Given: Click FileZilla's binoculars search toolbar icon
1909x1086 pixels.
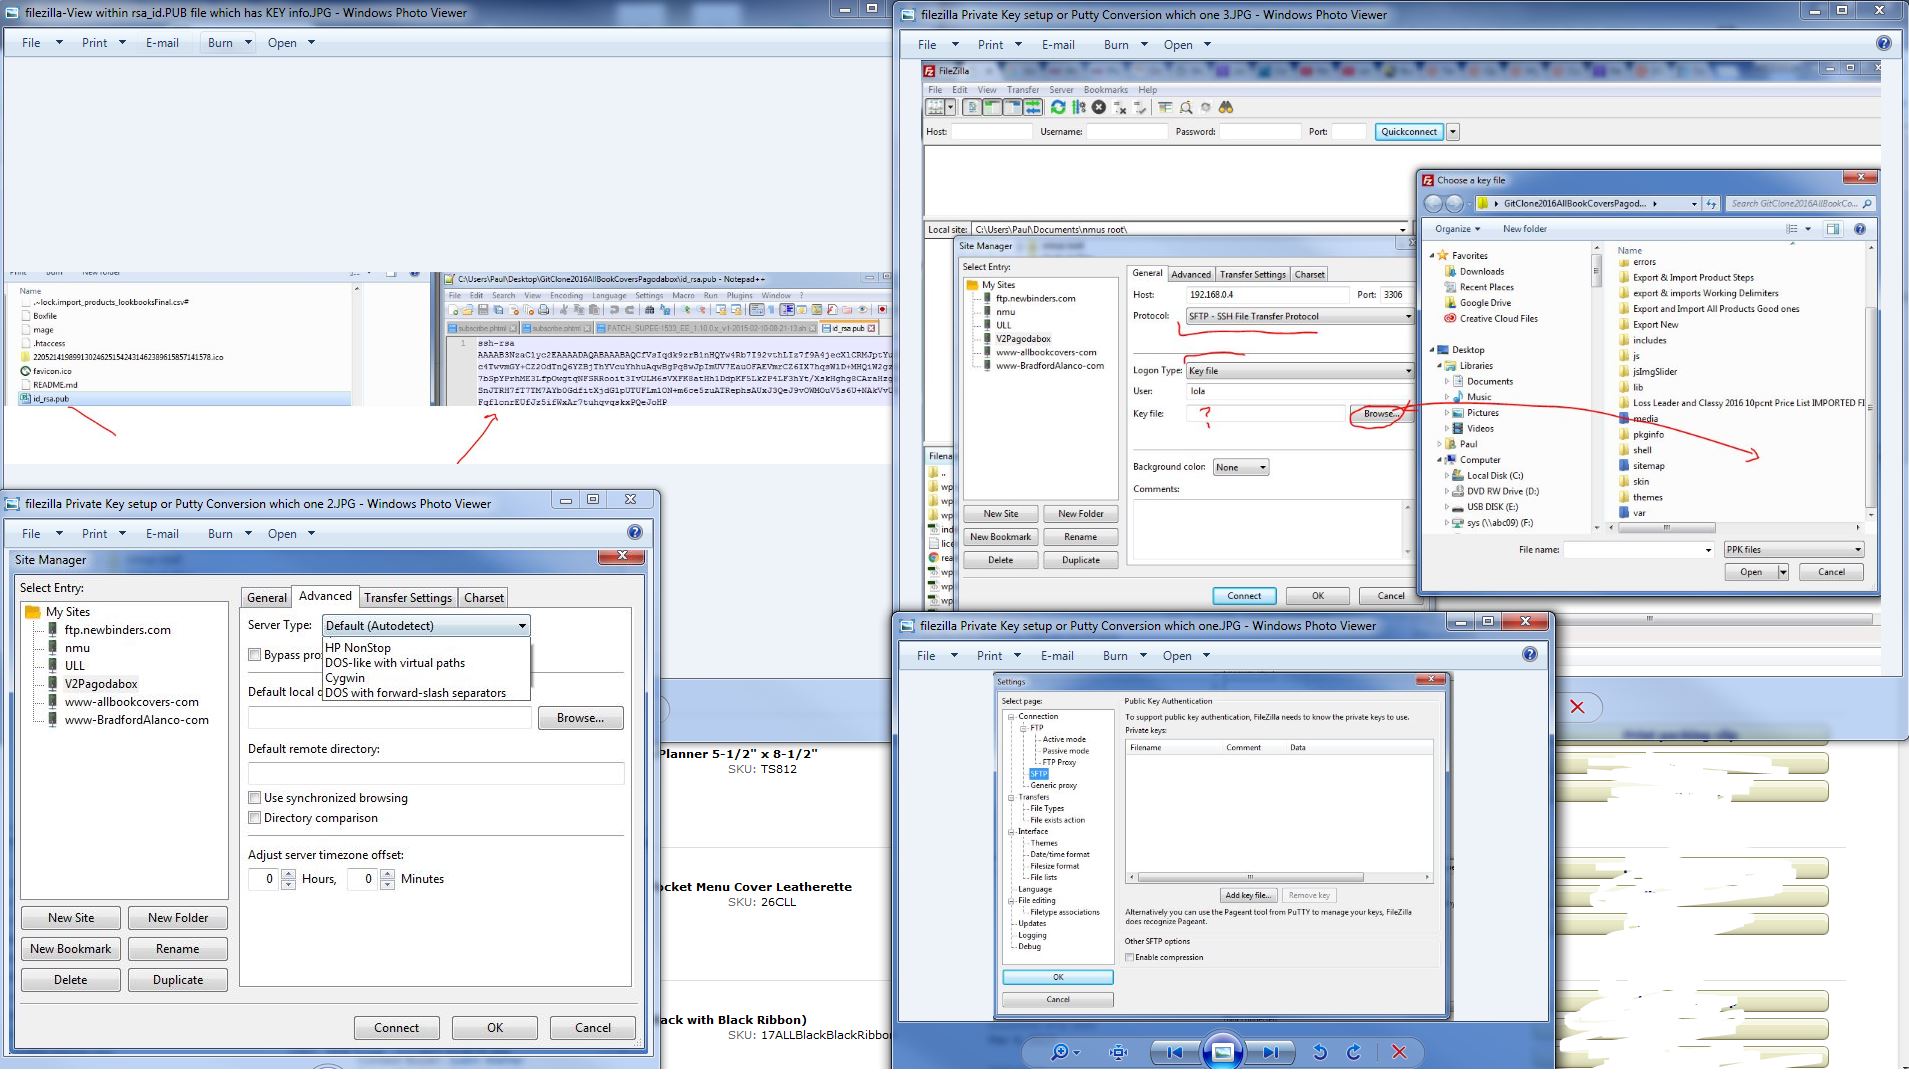Looking at the screenshot, I should [1226, 107].
